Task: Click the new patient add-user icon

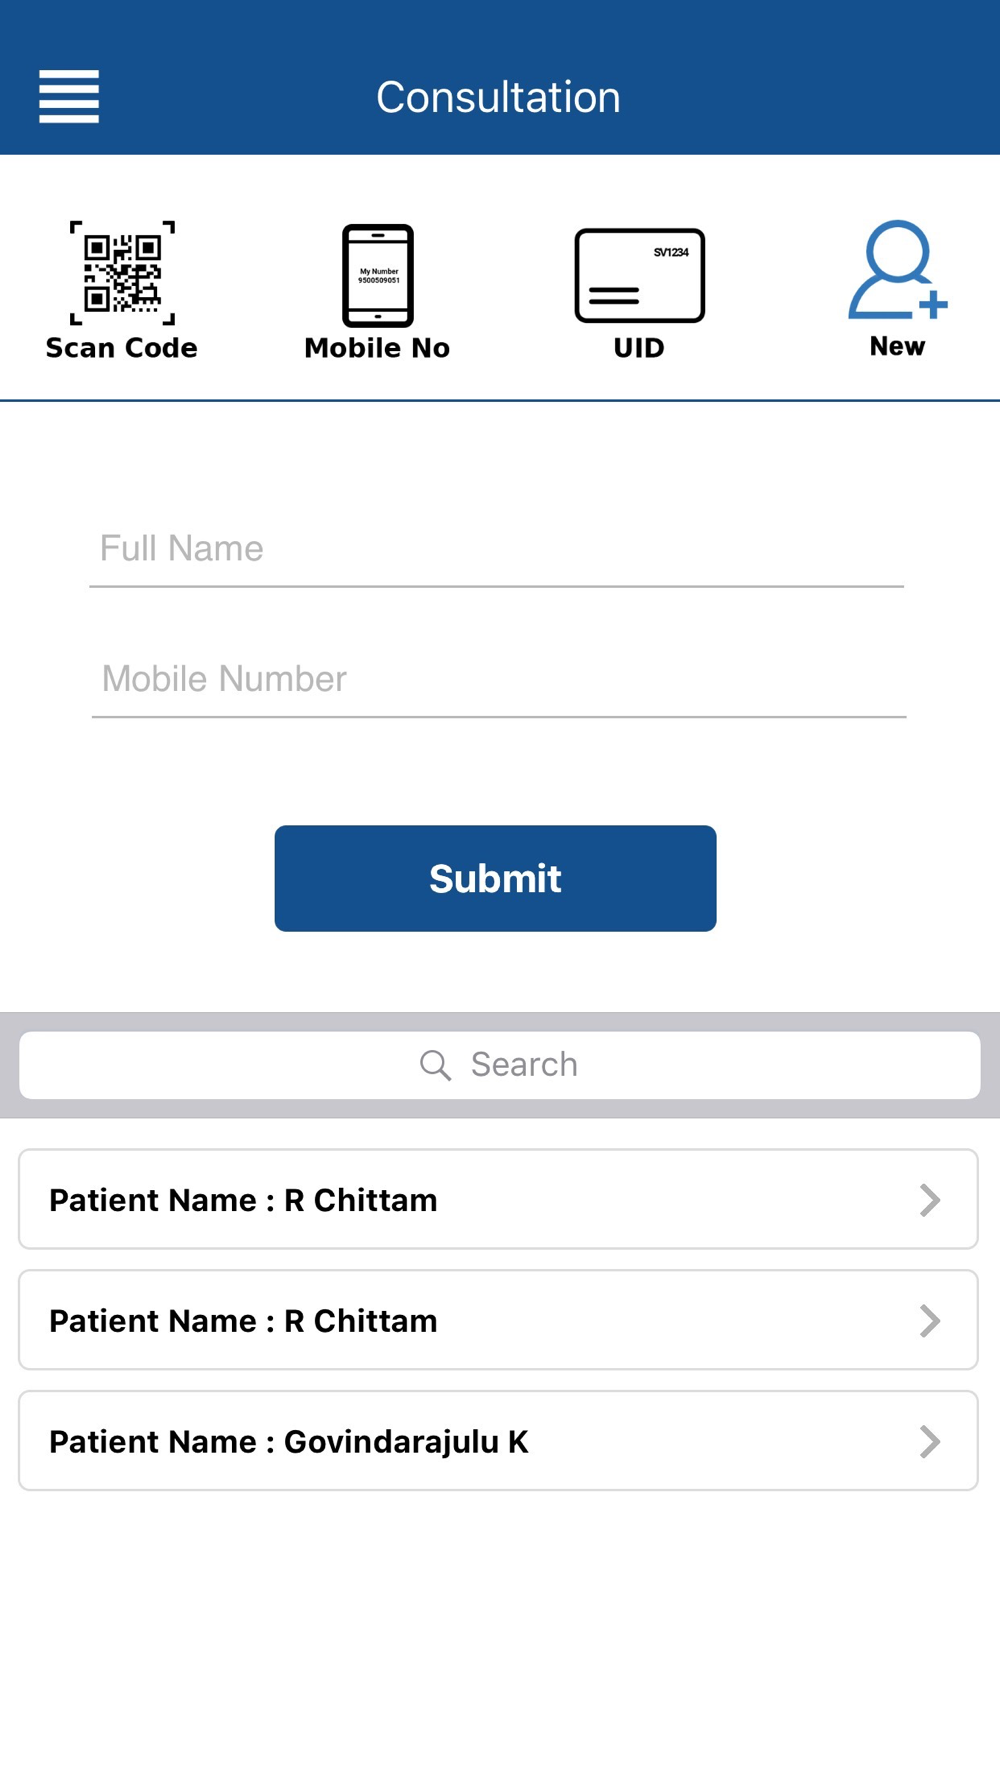Action: coord(897,270)
